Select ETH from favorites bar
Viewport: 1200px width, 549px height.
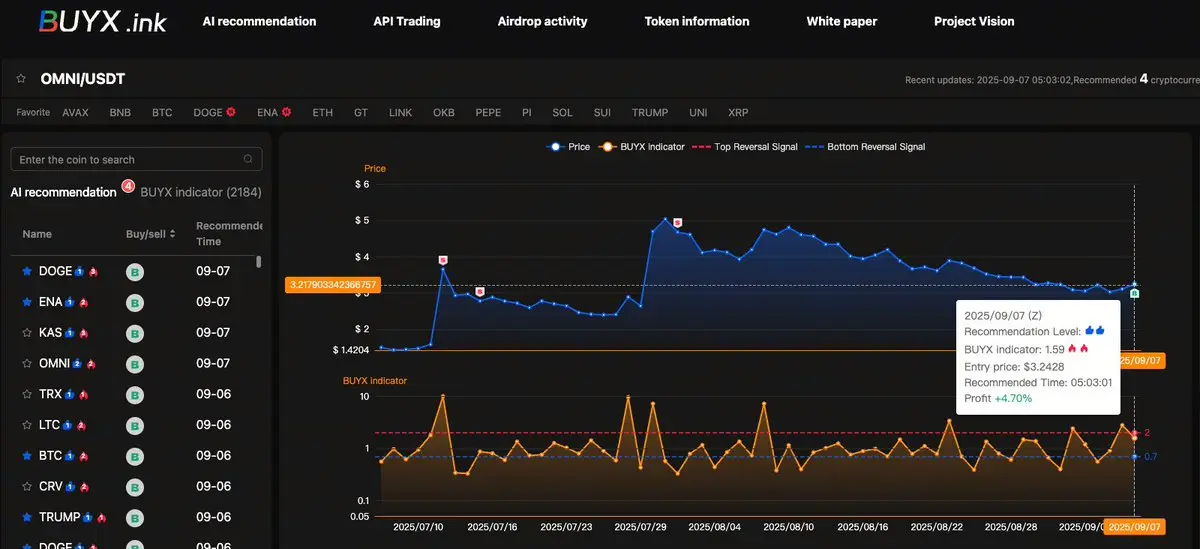point(322,113)
